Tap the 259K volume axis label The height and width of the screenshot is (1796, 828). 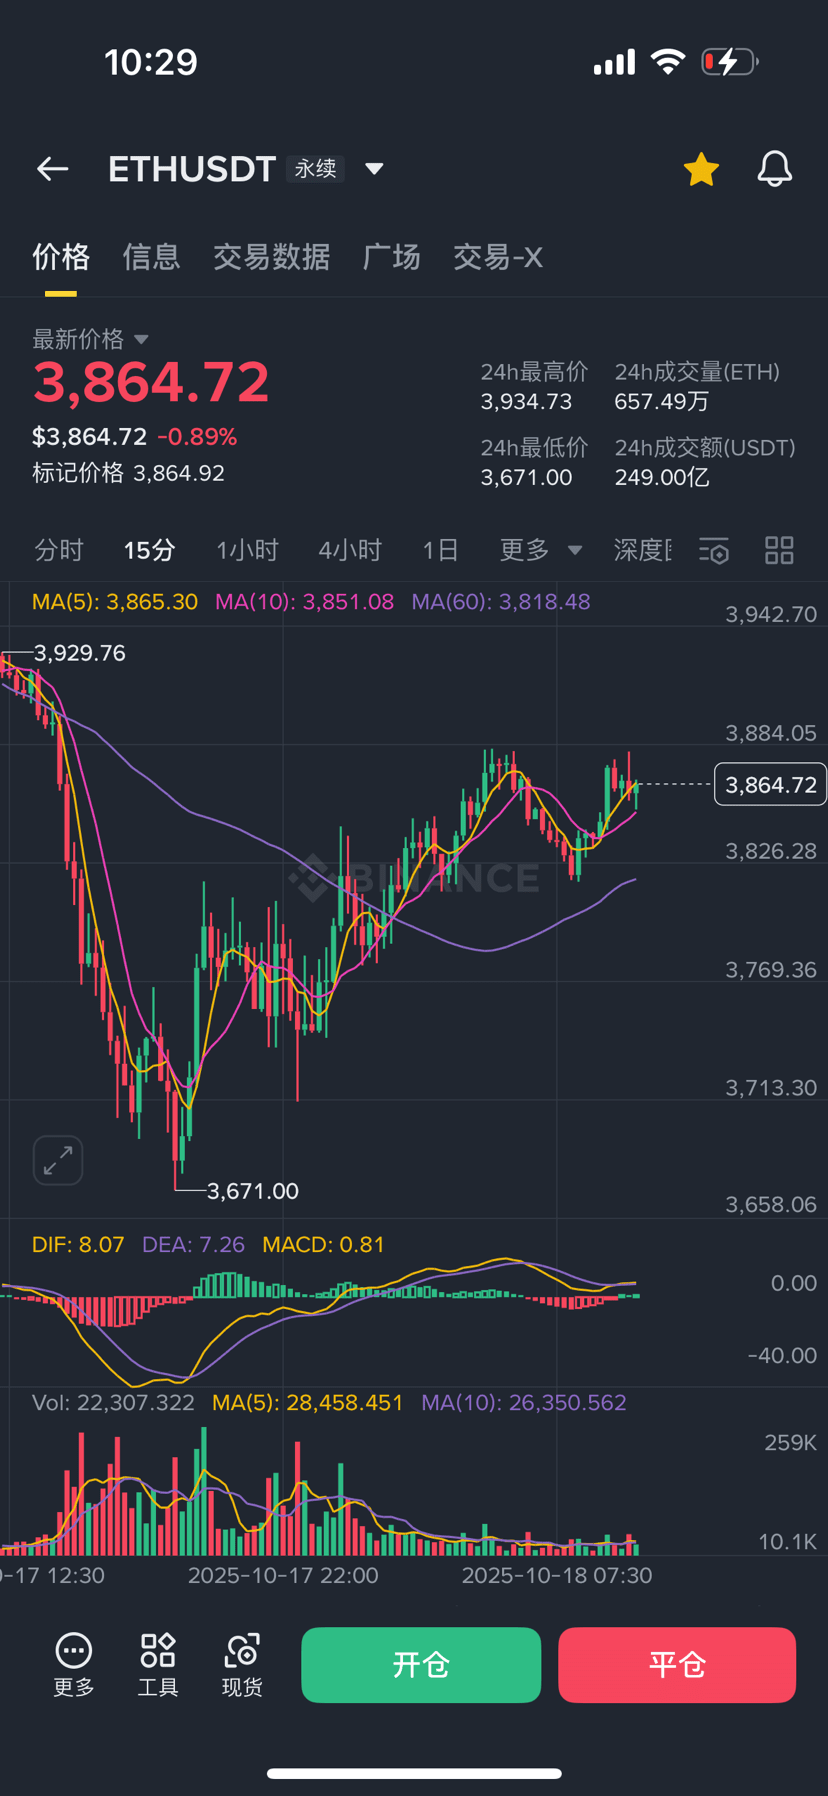(x=790, y=1443)
